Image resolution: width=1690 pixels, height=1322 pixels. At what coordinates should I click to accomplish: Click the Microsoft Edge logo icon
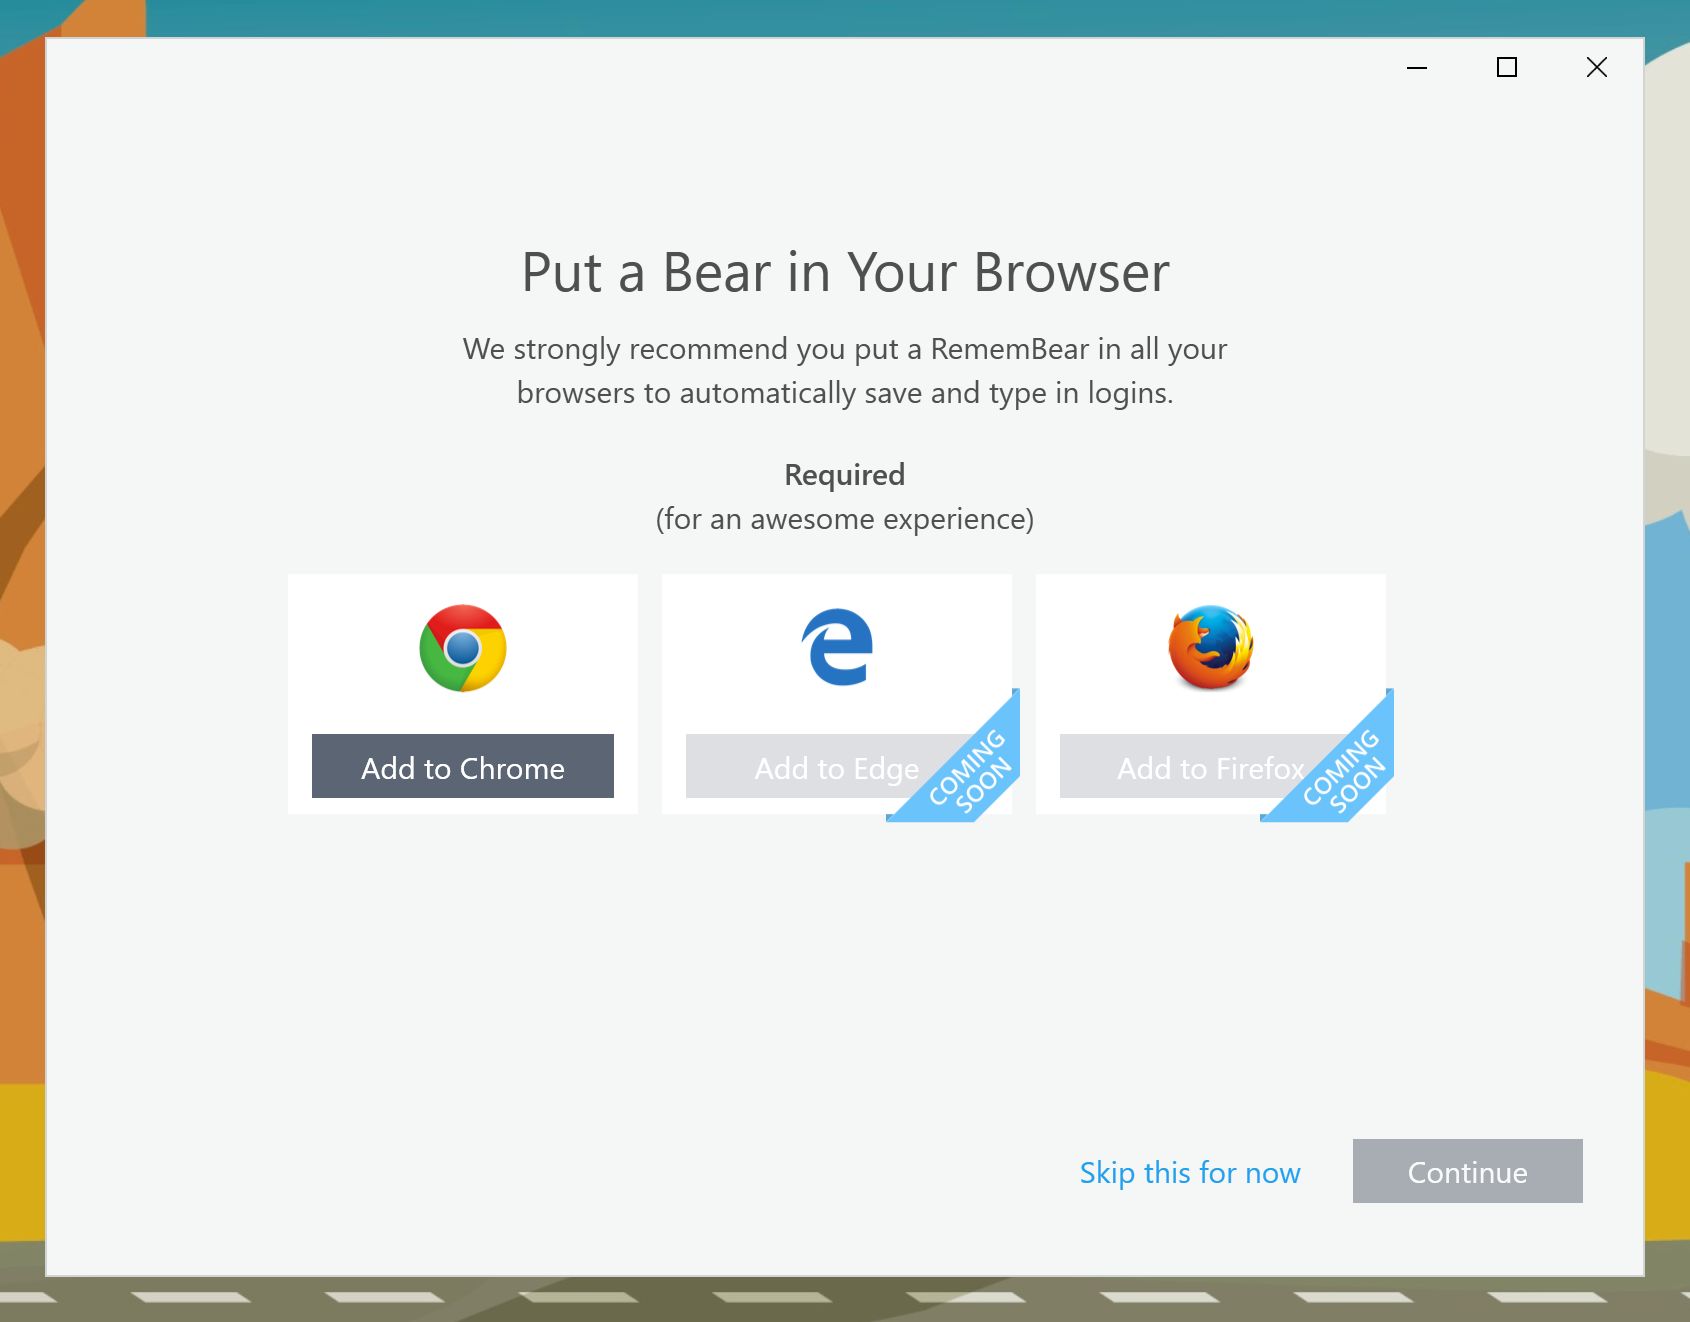[837, 647]
